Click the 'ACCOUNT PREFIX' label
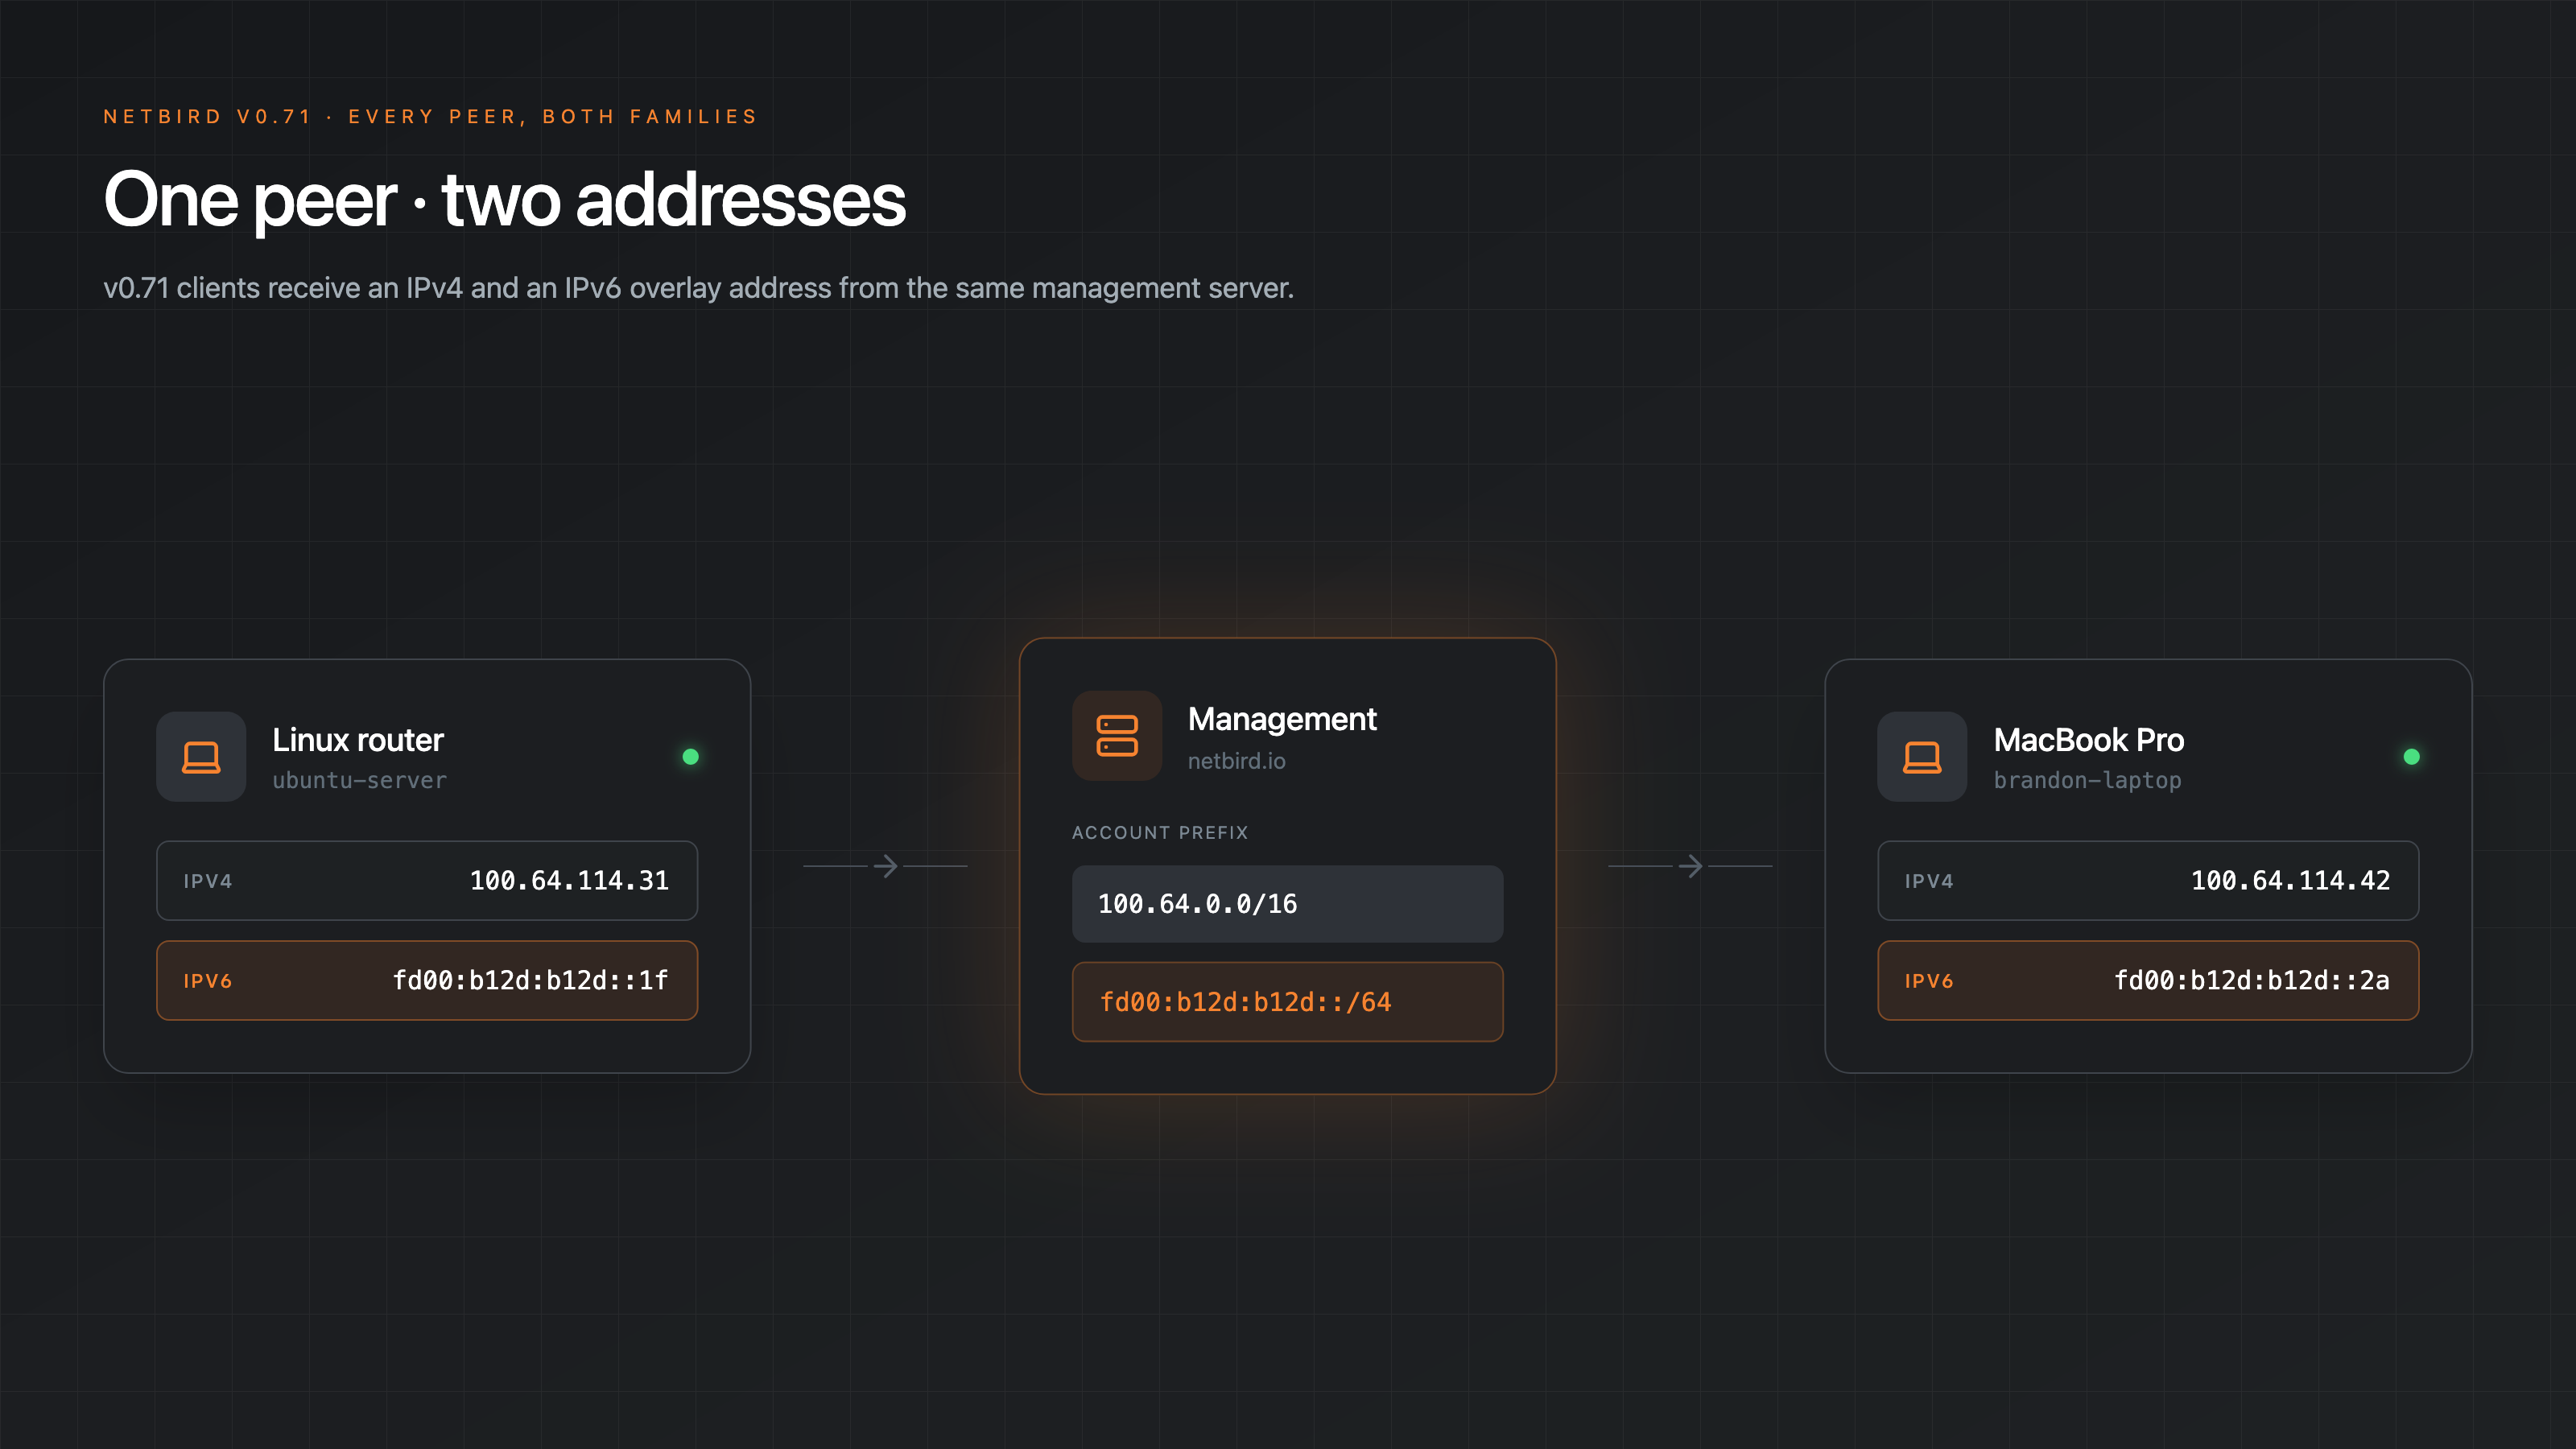The width and height of the screenshot is (2576, 1449). pyautogui.click(x=1160, y=833)
